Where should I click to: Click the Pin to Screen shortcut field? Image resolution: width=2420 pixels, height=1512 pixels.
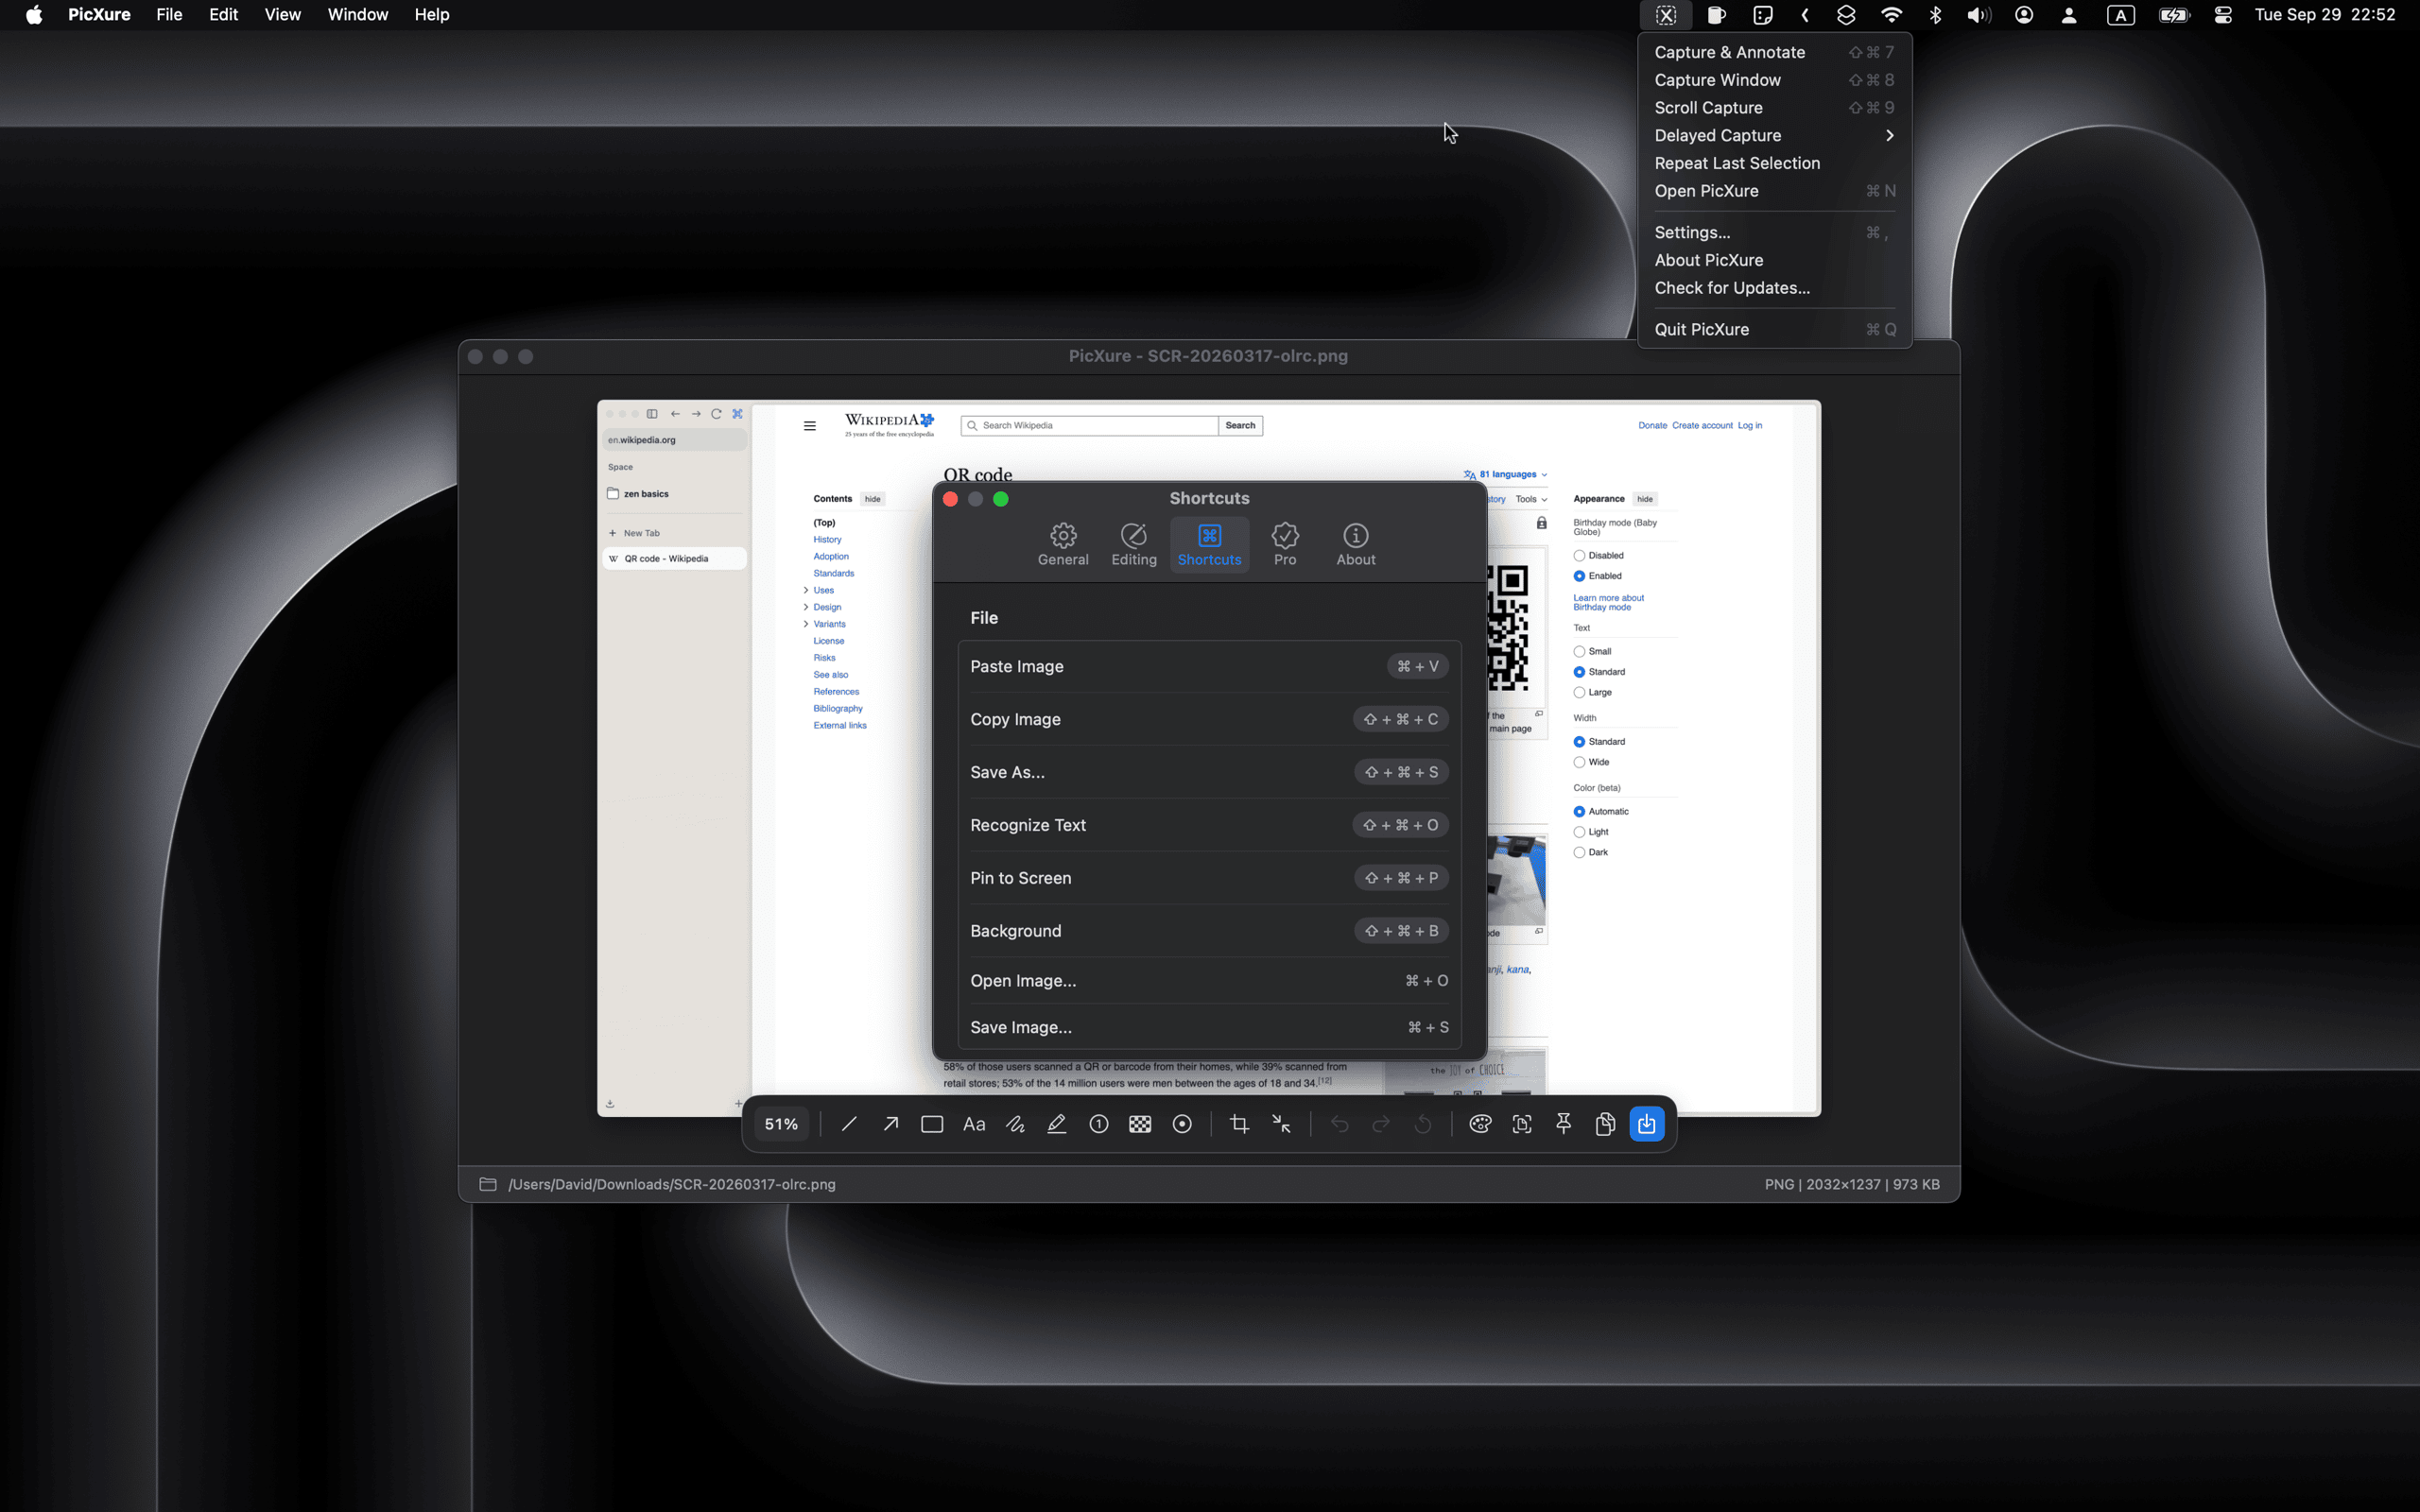pyautogui.click(x=1401, y=878)
